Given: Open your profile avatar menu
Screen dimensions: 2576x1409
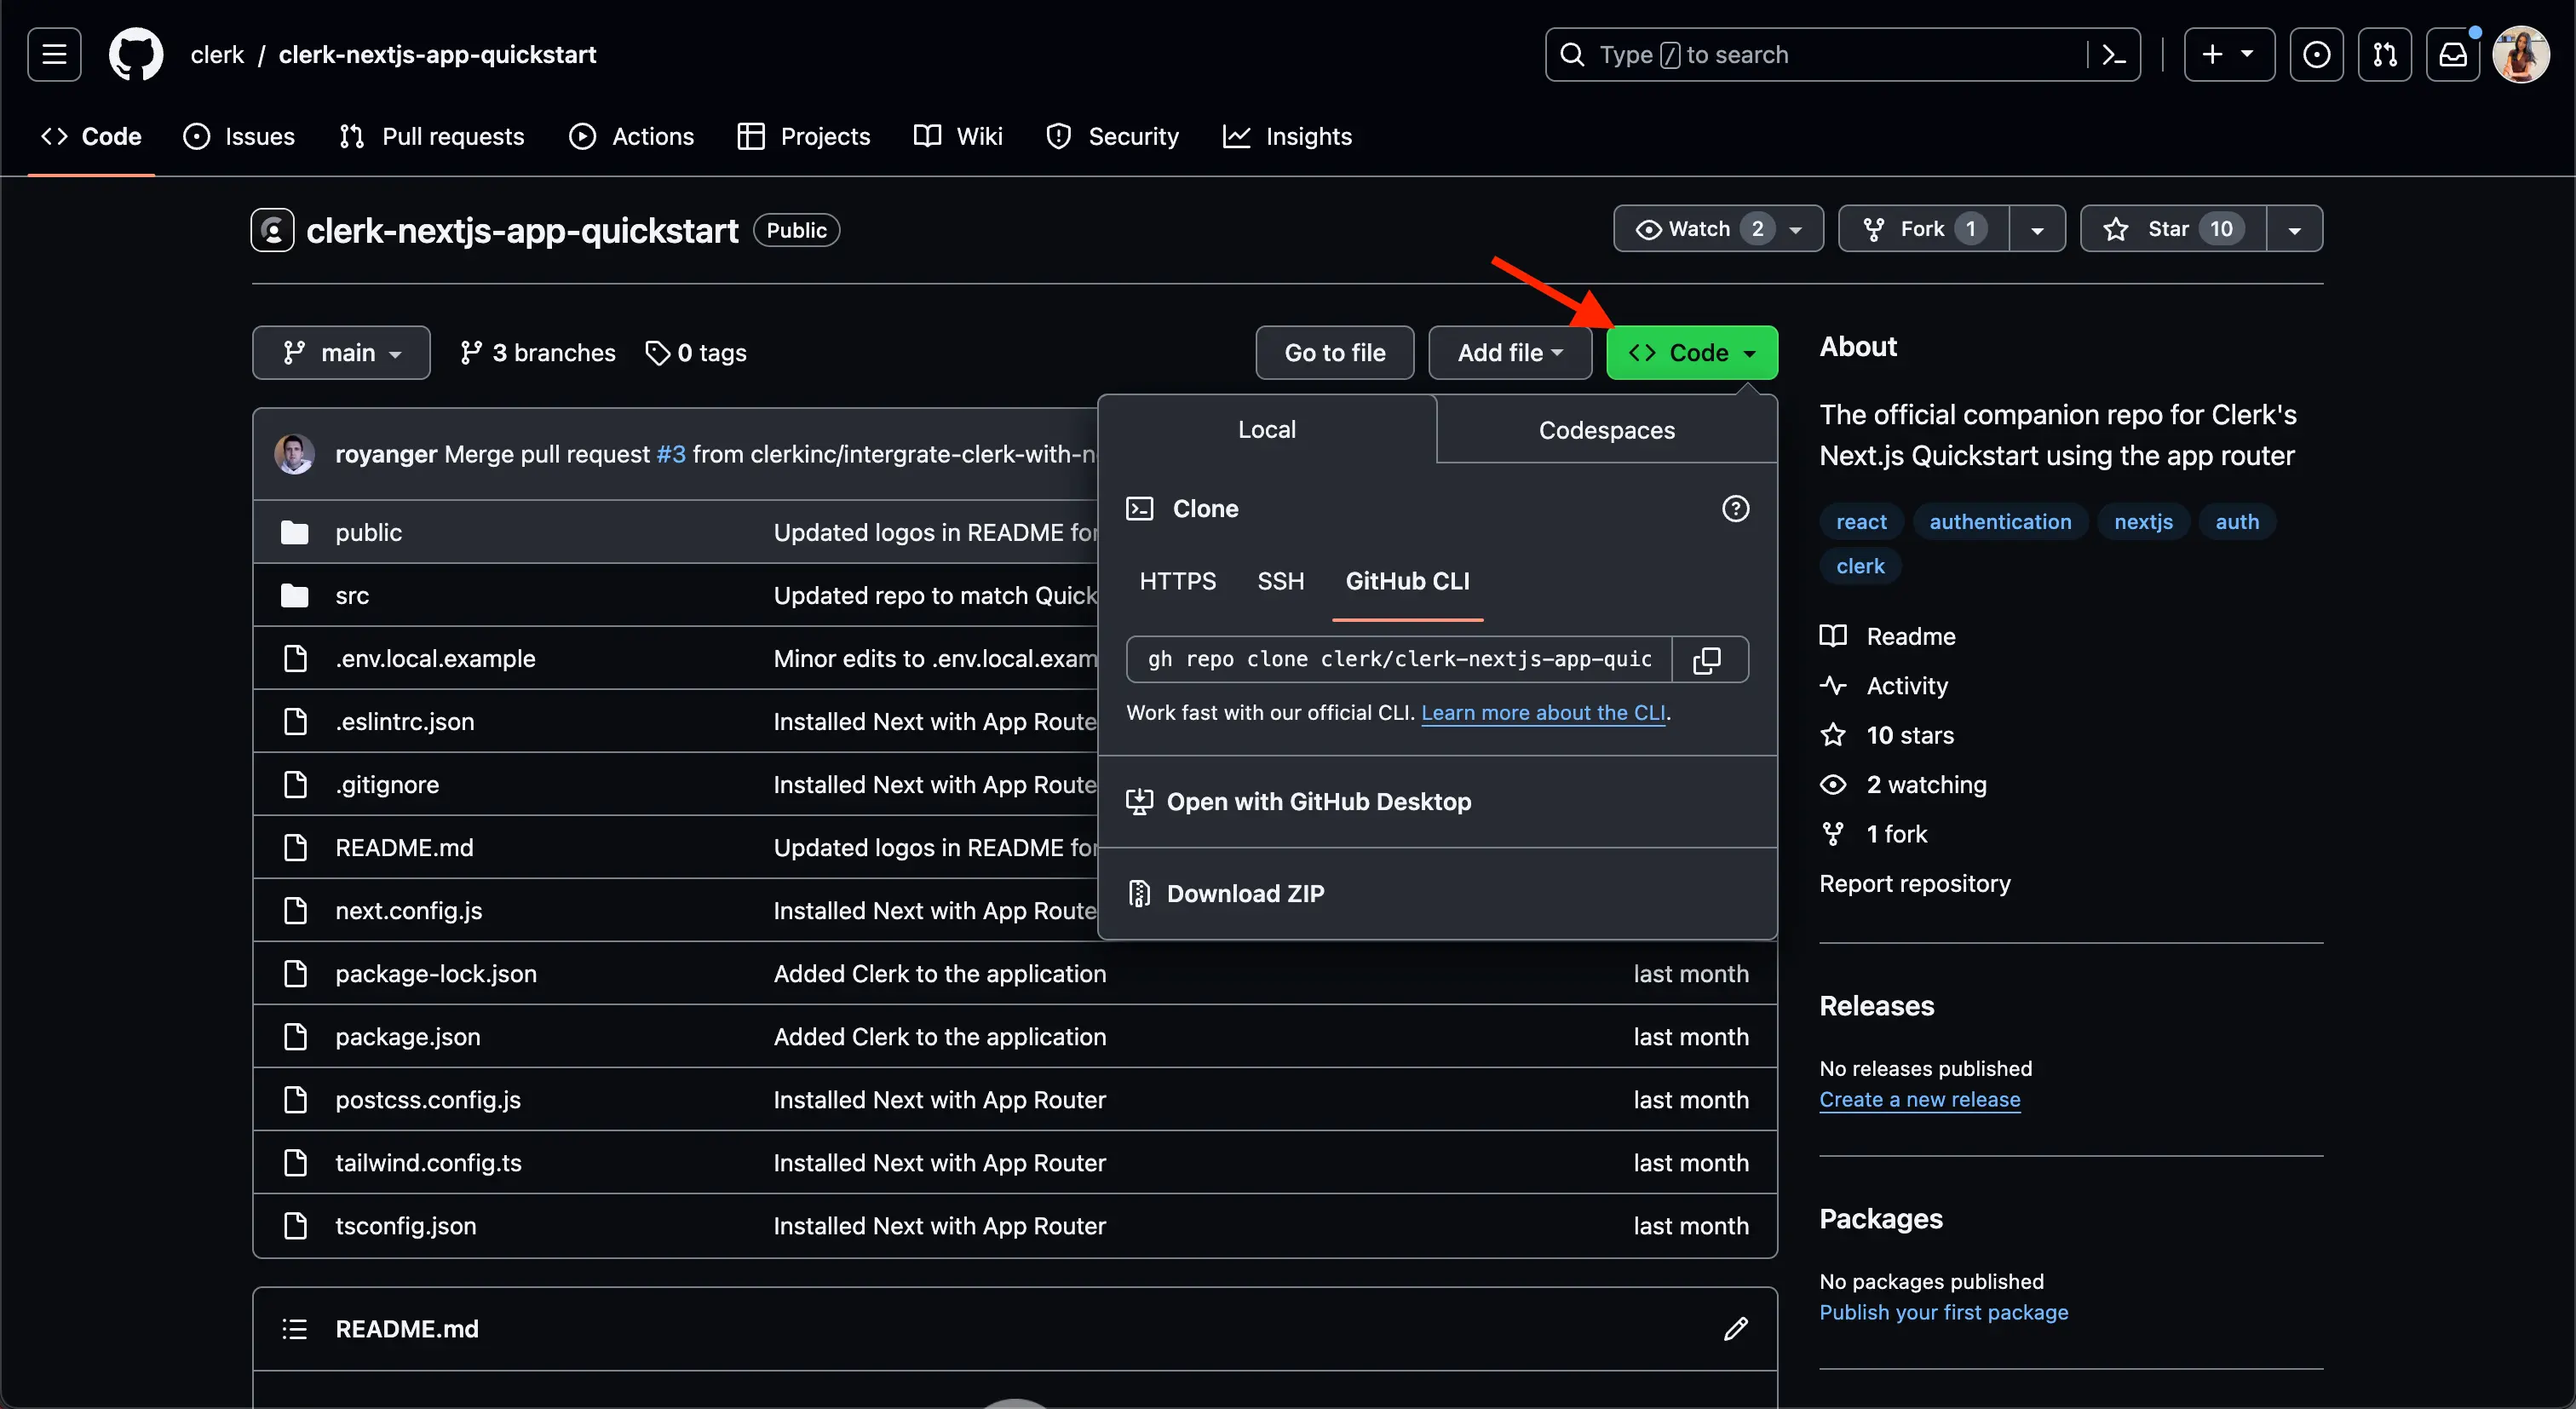Looking at the screenshot, I should [x=2521, y=54].
